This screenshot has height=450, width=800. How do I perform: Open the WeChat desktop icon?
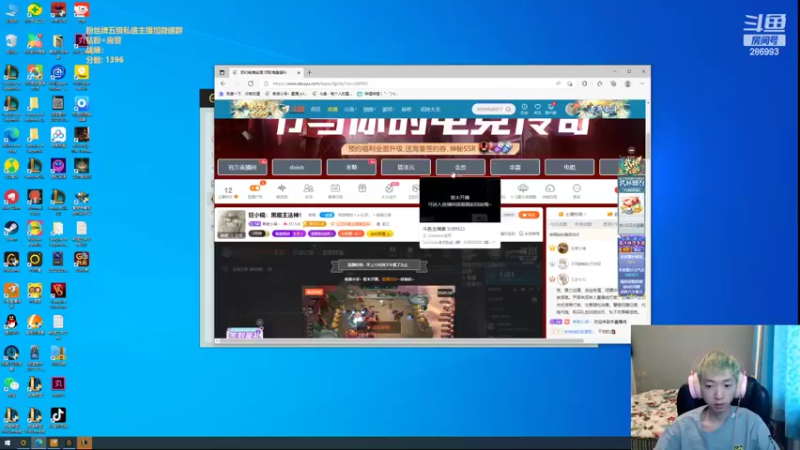coord(11,387)
